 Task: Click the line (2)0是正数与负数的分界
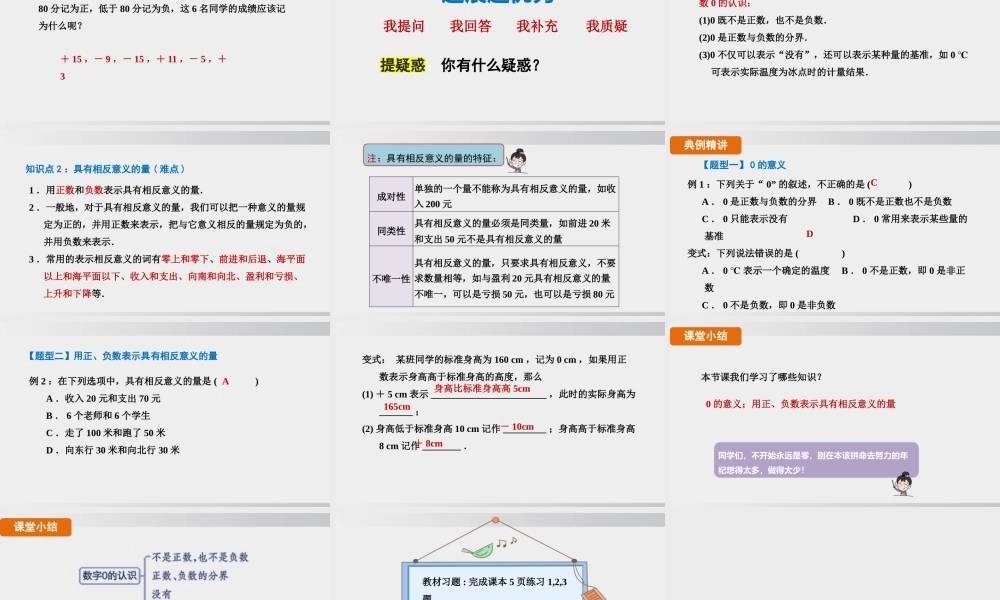[753, 38]
